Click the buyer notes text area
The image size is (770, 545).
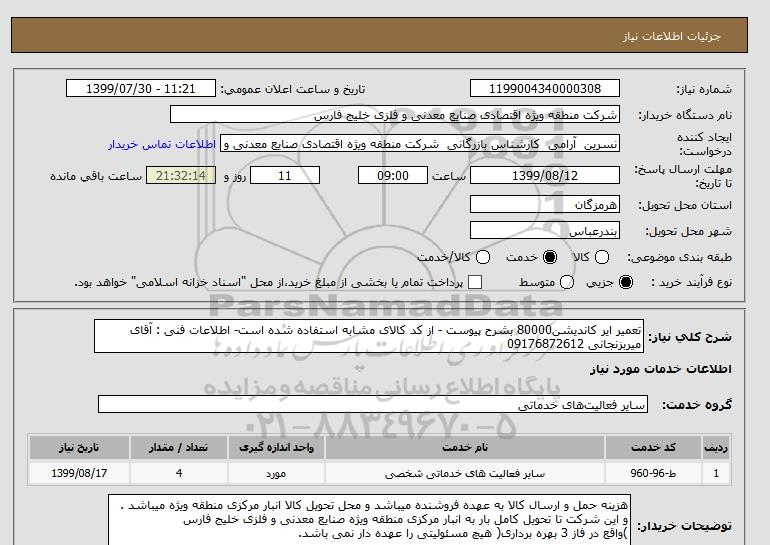click(x=369, y=520)
